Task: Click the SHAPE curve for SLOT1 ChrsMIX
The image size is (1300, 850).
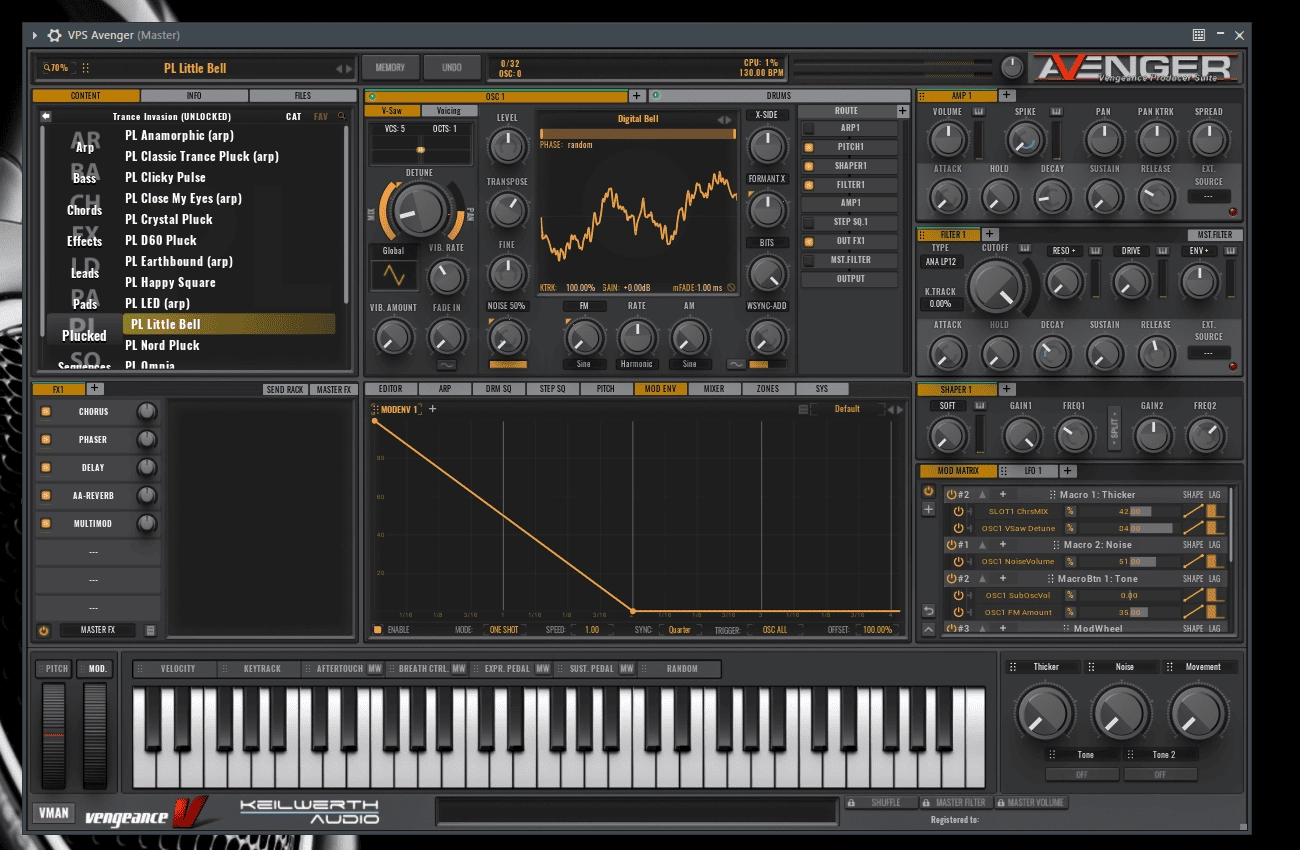Action: pyautogui.click(x=1192, y=511)
